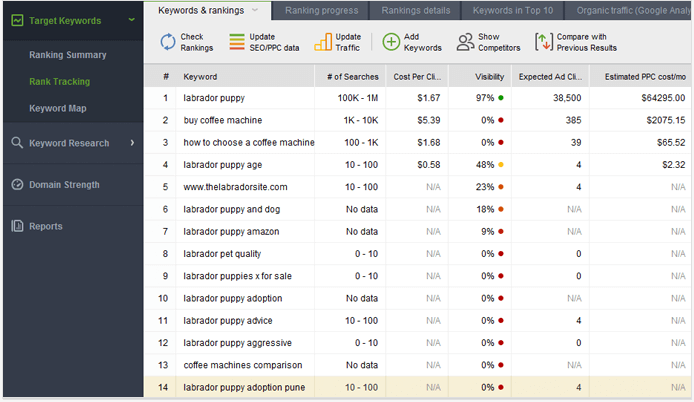Image resolution: width=694 pixels, height=402 pixels.
Task: Expand the Keyword Research section arrow
Action: tap(132, 143)
